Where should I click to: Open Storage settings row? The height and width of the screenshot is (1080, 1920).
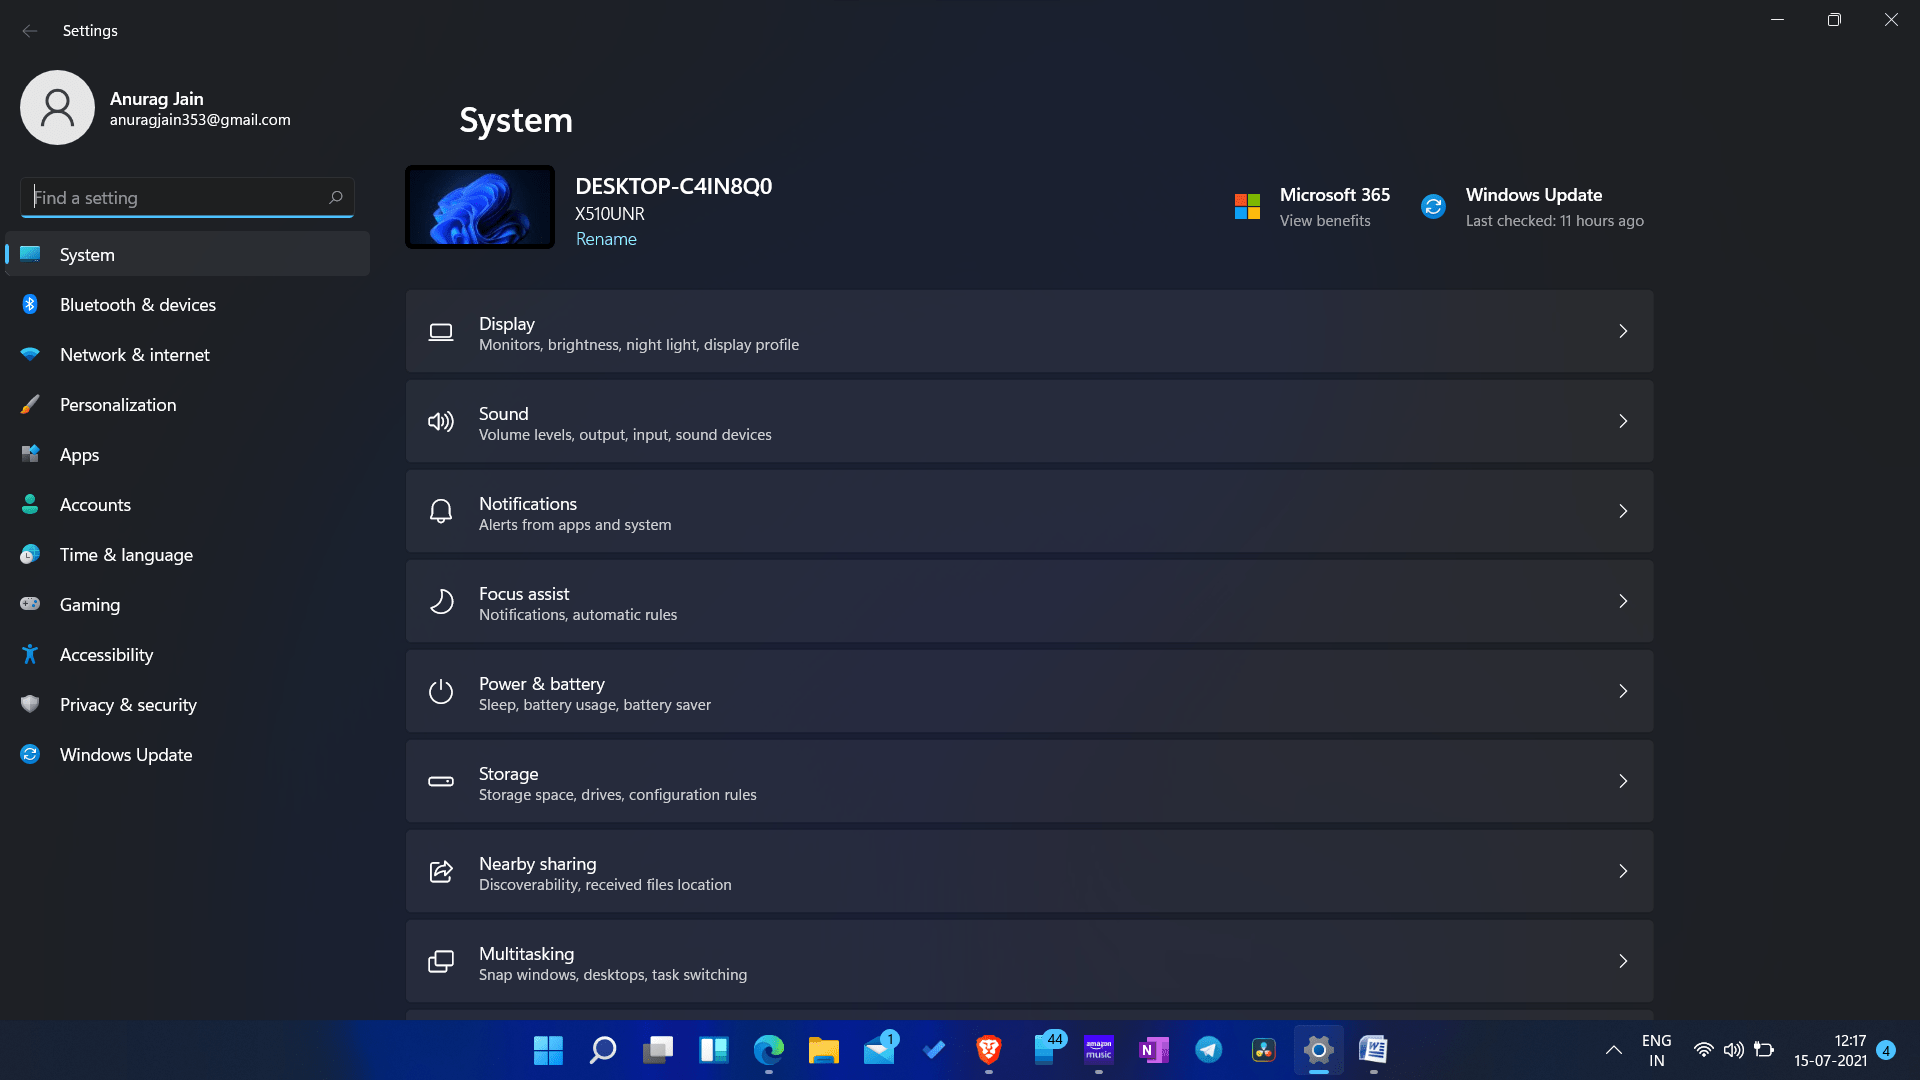point(1028,782)
